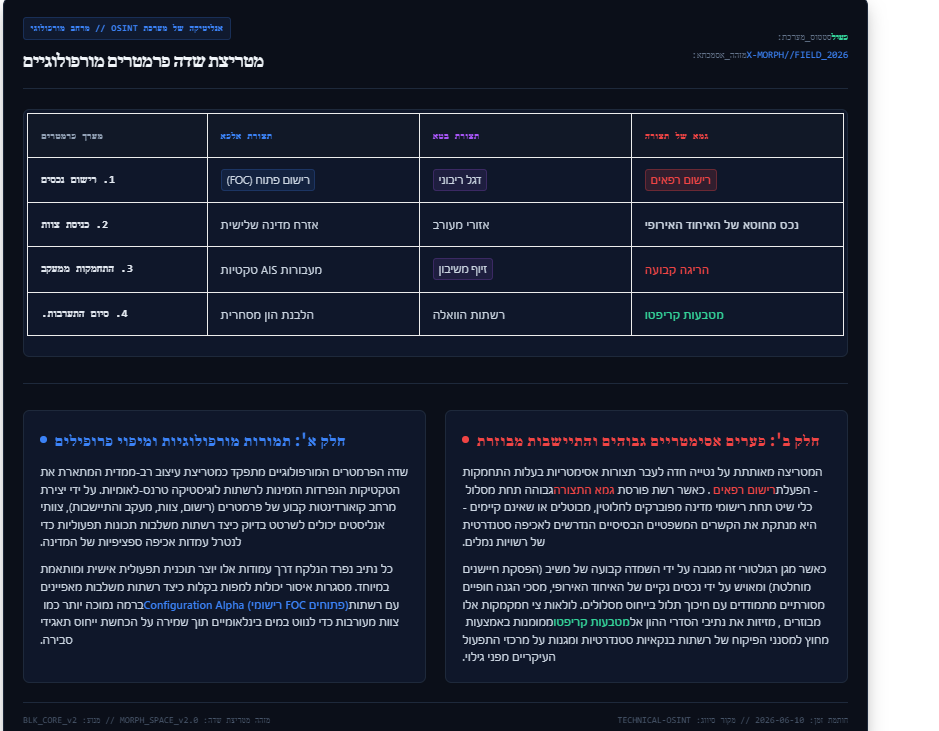Select the OSINT analytics tag at top left

[127, 29]
